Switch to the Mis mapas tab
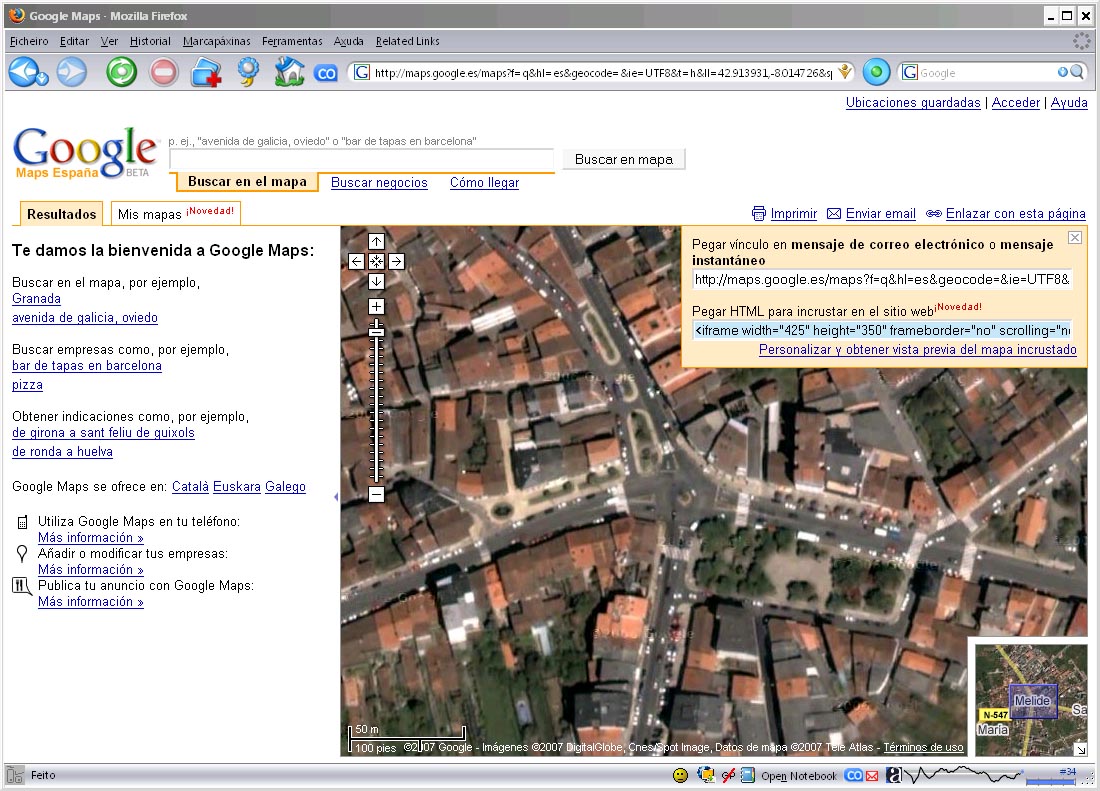 click(176, 214)
